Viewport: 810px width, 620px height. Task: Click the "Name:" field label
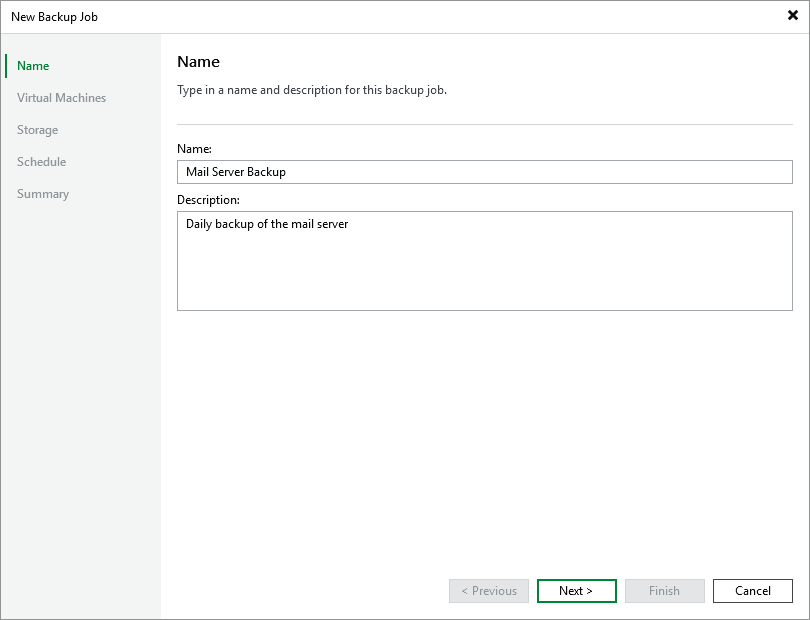pyautogui.click(x=194, y=148)
